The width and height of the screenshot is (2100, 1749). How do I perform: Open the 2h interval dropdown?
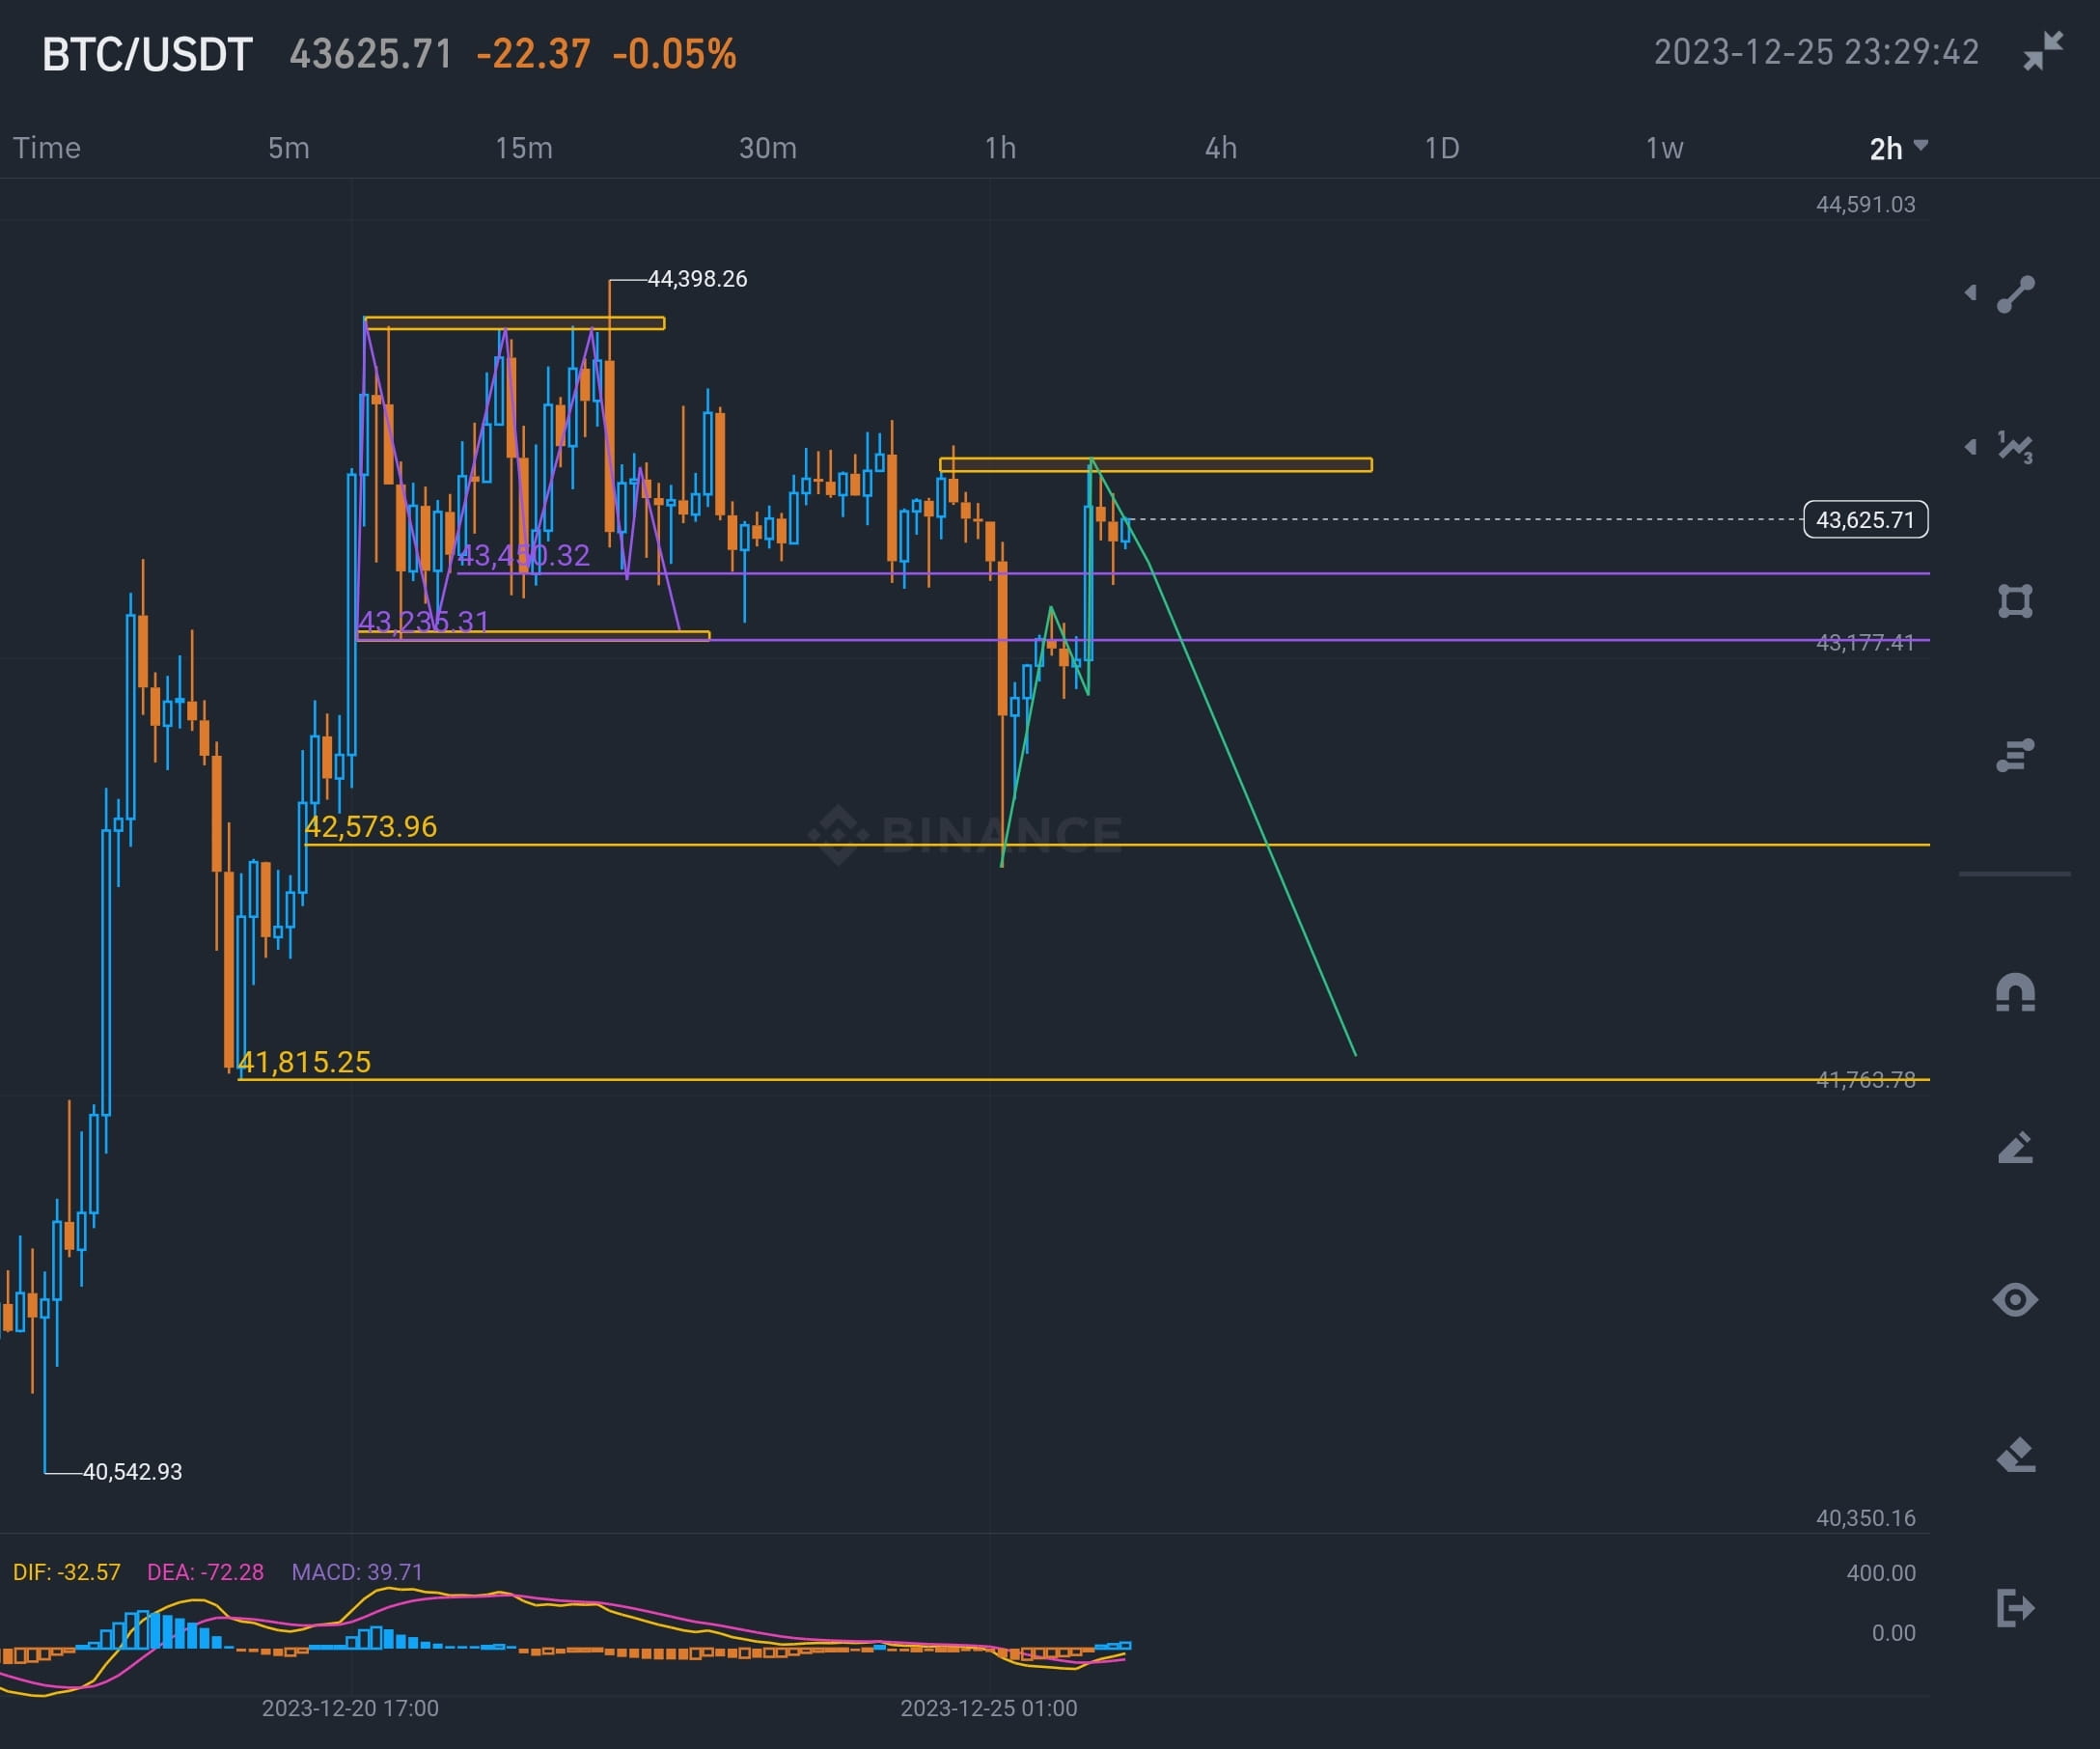[x=1893, y=147]
